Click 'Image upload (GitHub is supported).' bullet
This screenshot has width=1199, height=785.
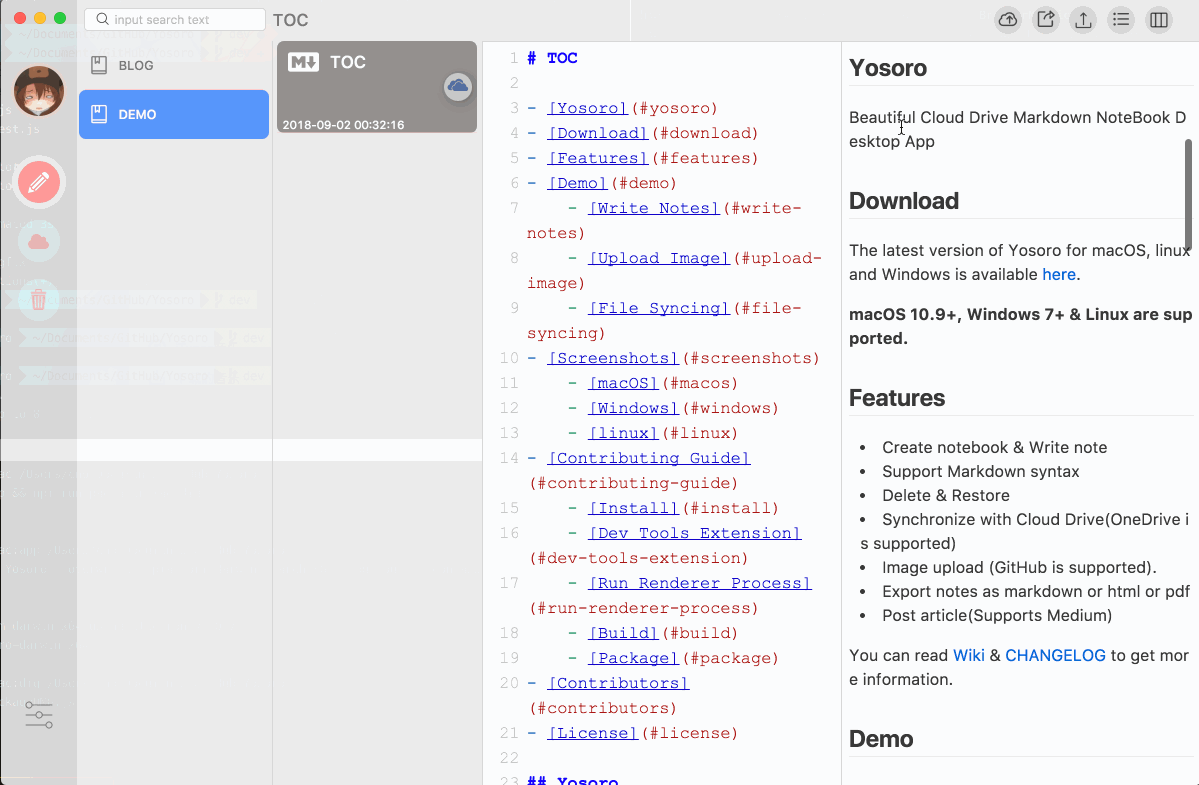tap(1019, 567)
